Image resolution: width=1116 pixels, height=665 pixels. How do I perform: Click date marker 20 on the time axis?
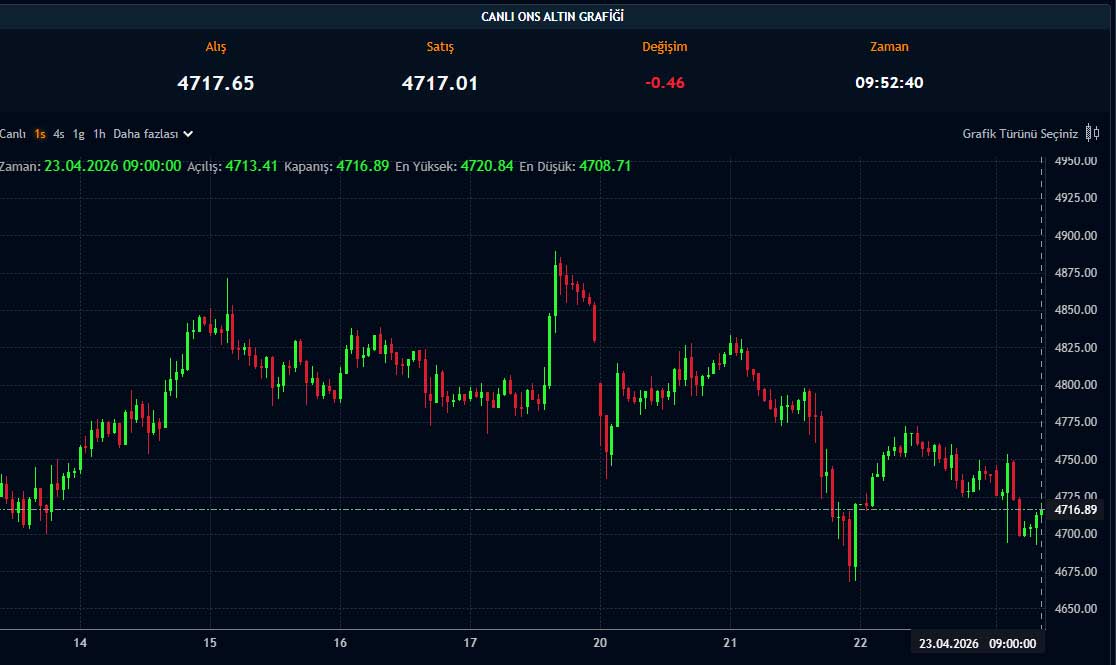[600, 643]
